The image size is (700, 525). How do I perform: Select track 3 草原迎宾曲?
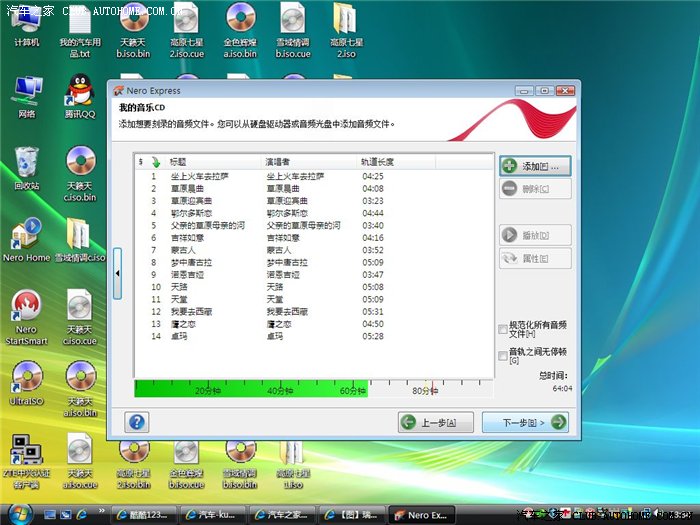[x=312, y=201]
